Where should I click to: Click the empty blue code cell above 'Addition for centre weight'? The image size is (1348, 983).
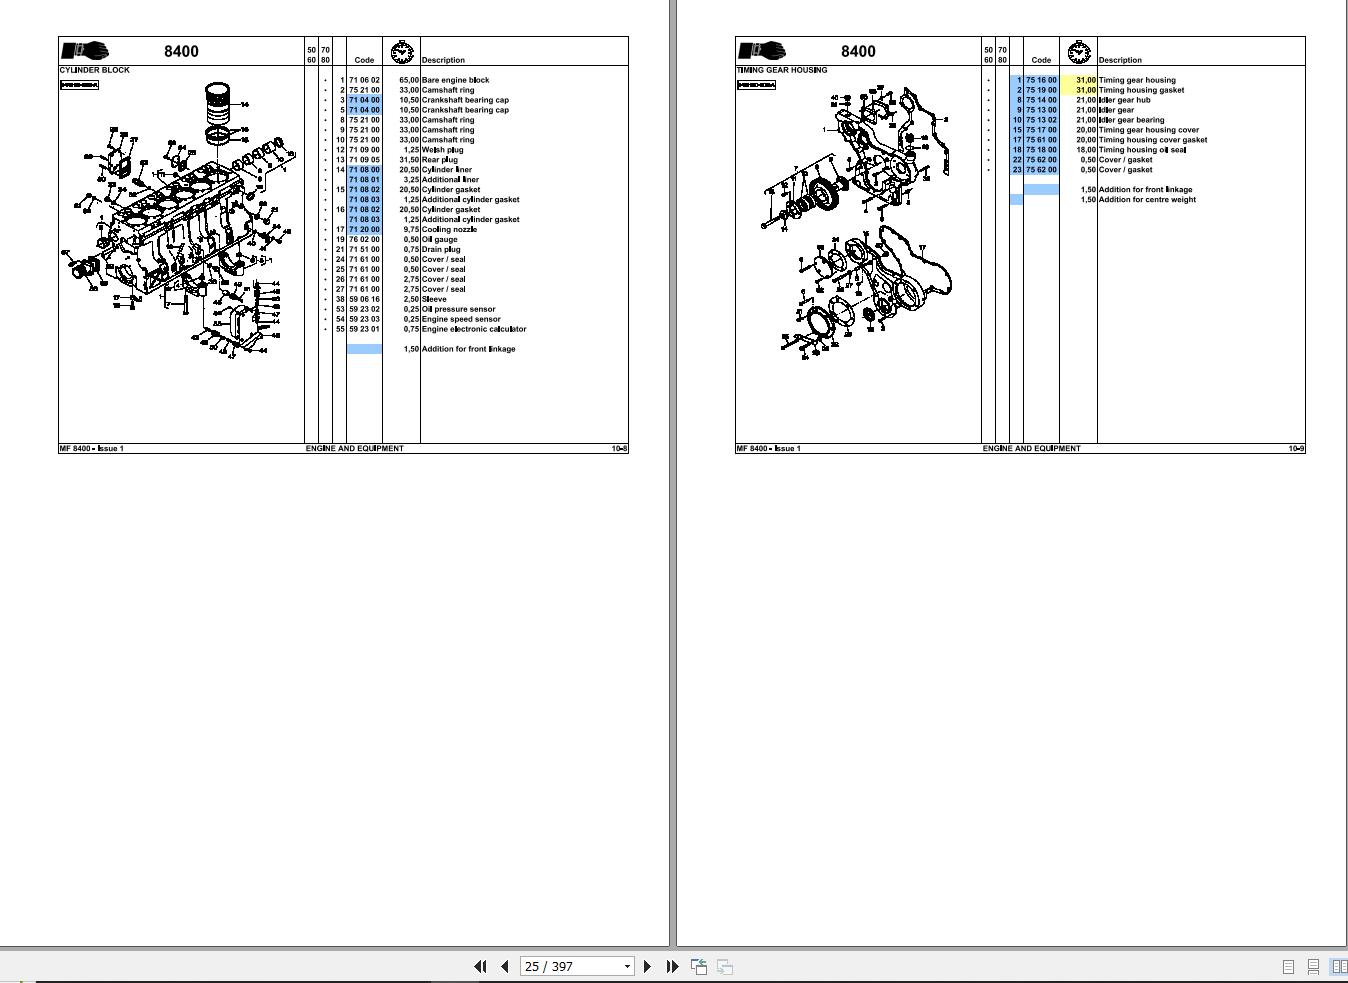(1041, 189)
